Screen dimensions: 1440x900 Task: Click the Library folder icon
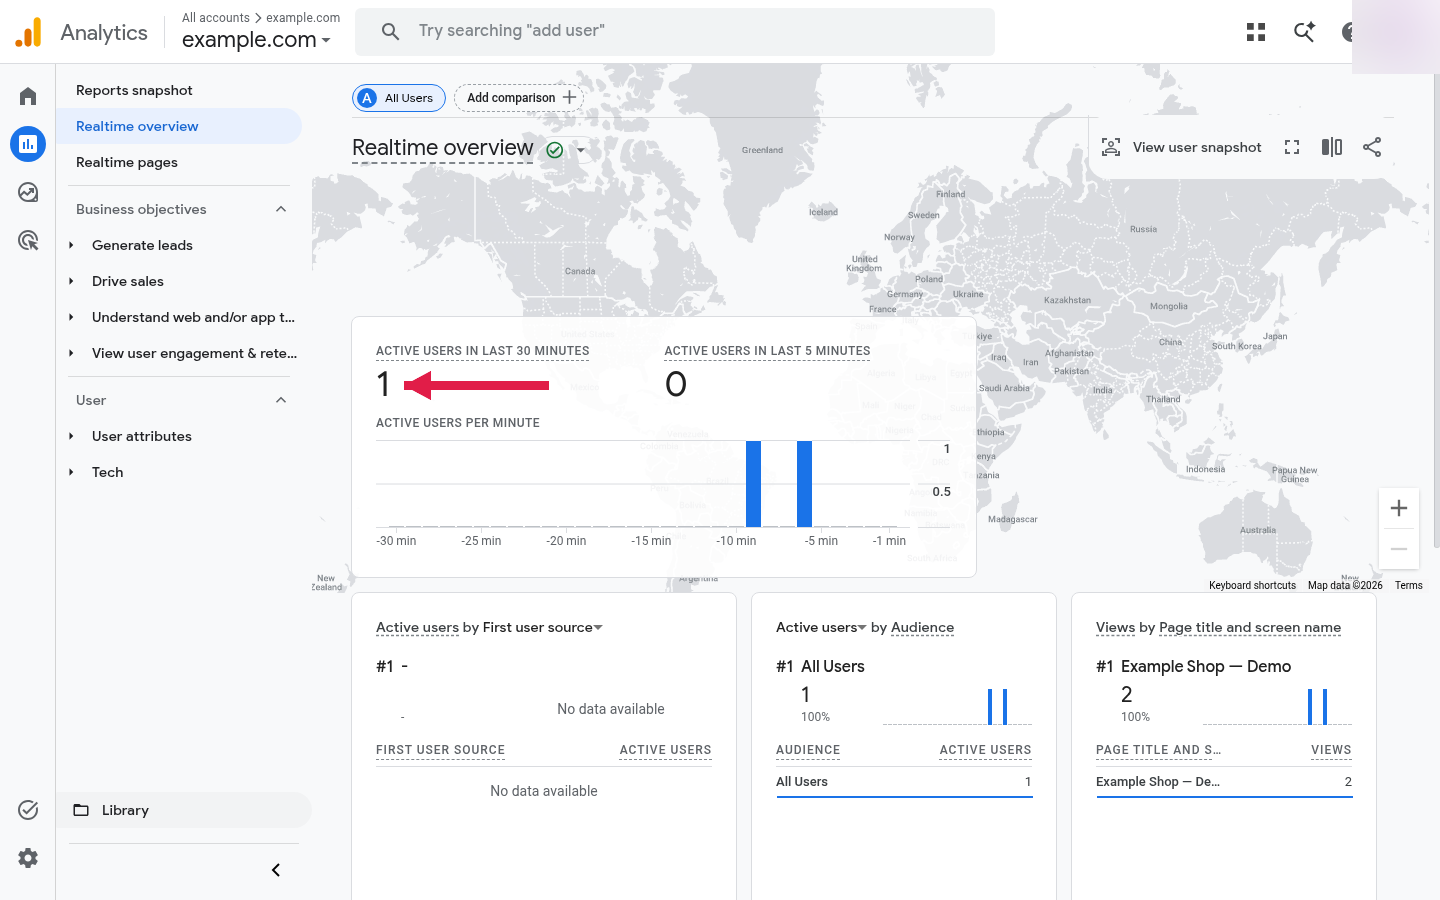81,810
